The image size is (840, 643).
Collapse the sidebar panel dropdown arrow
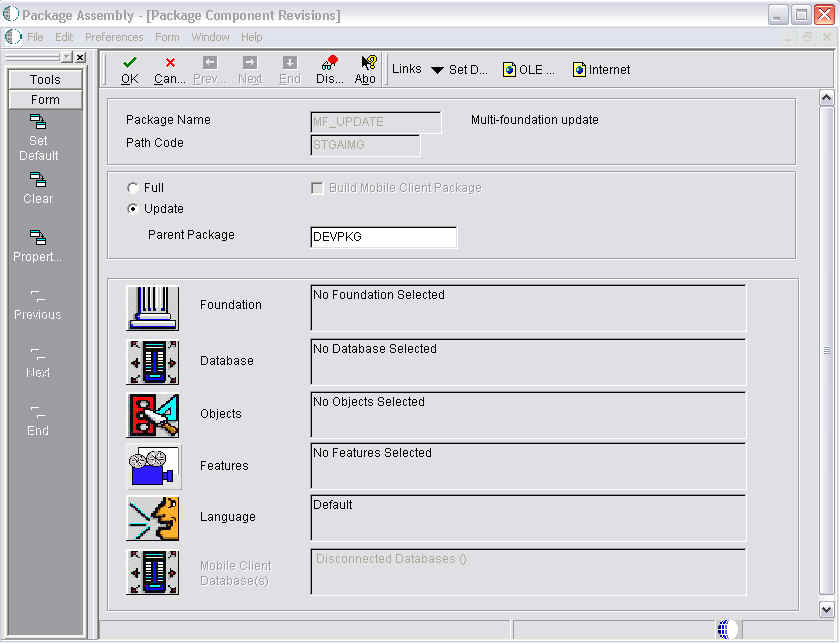(x=66, y=57)
